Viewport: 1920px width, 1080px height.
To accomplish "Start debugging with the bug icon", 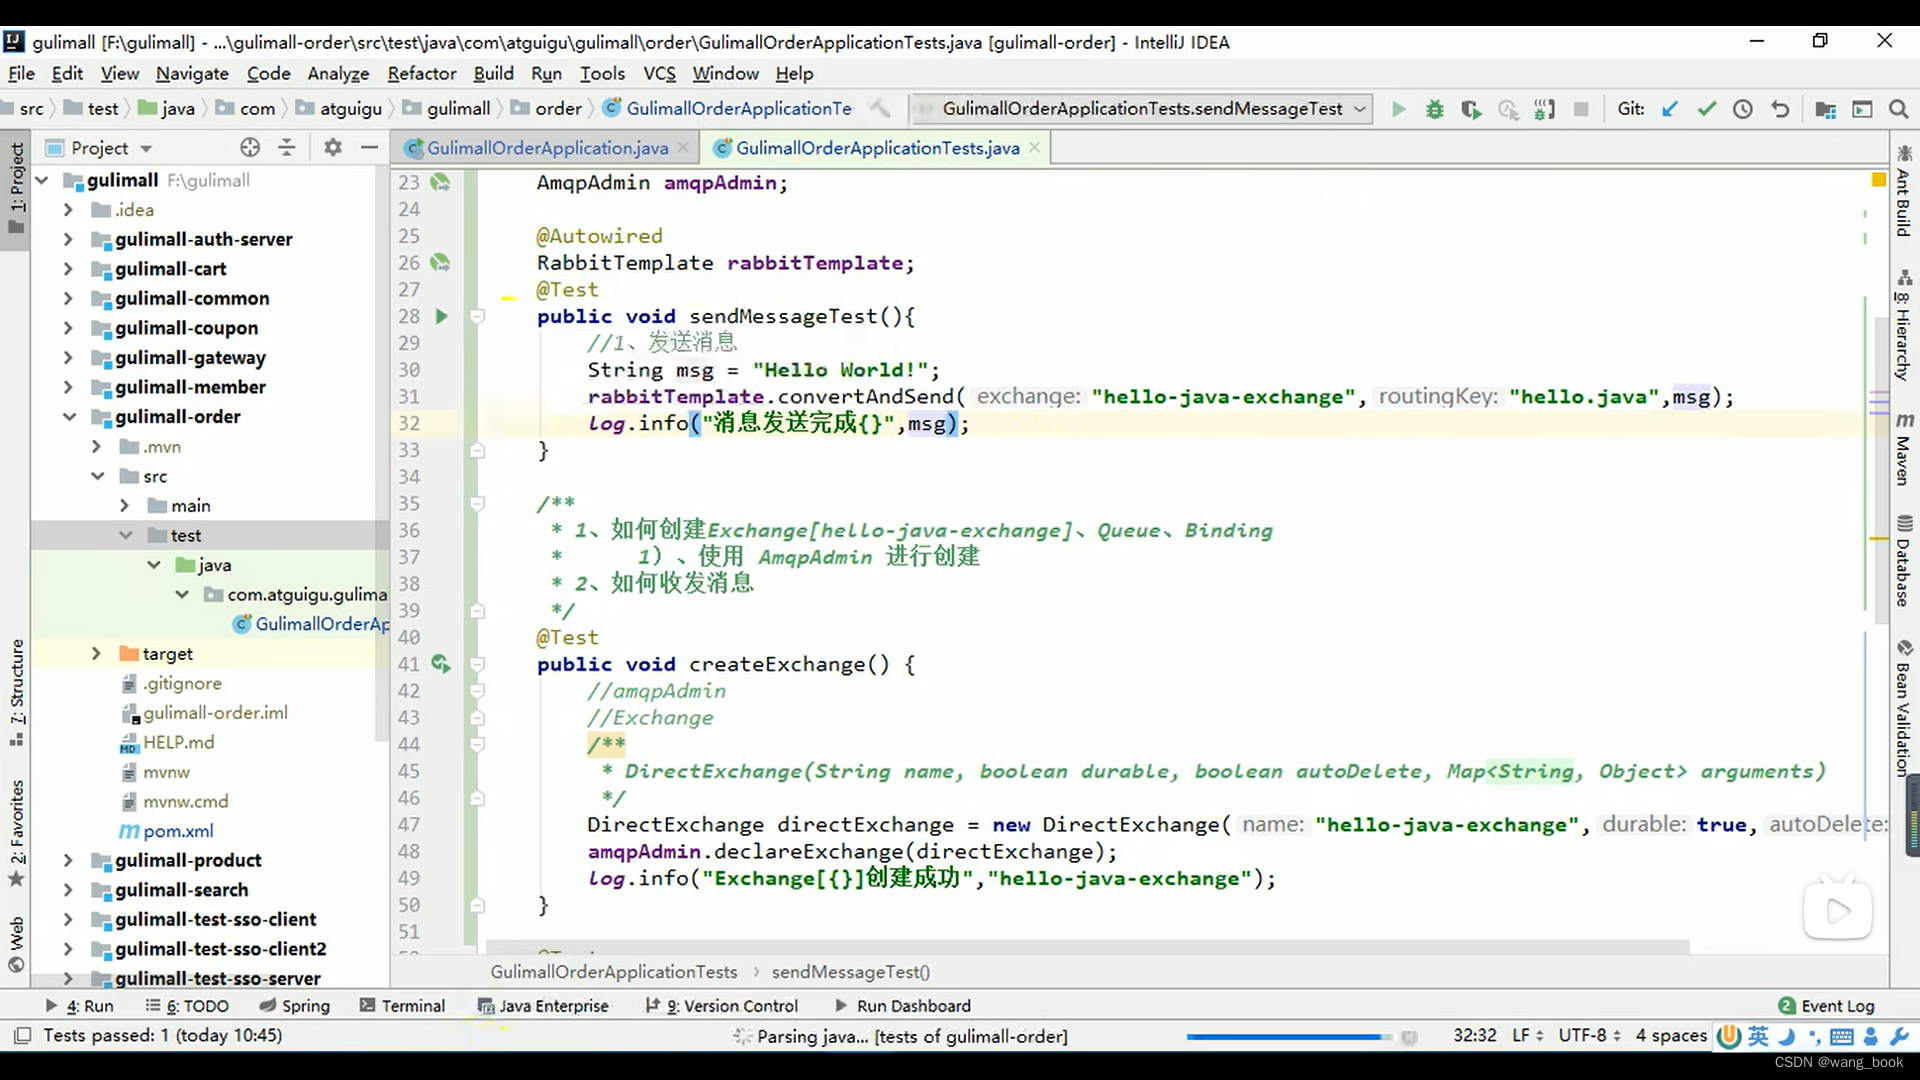I will tap(1434, 109).
